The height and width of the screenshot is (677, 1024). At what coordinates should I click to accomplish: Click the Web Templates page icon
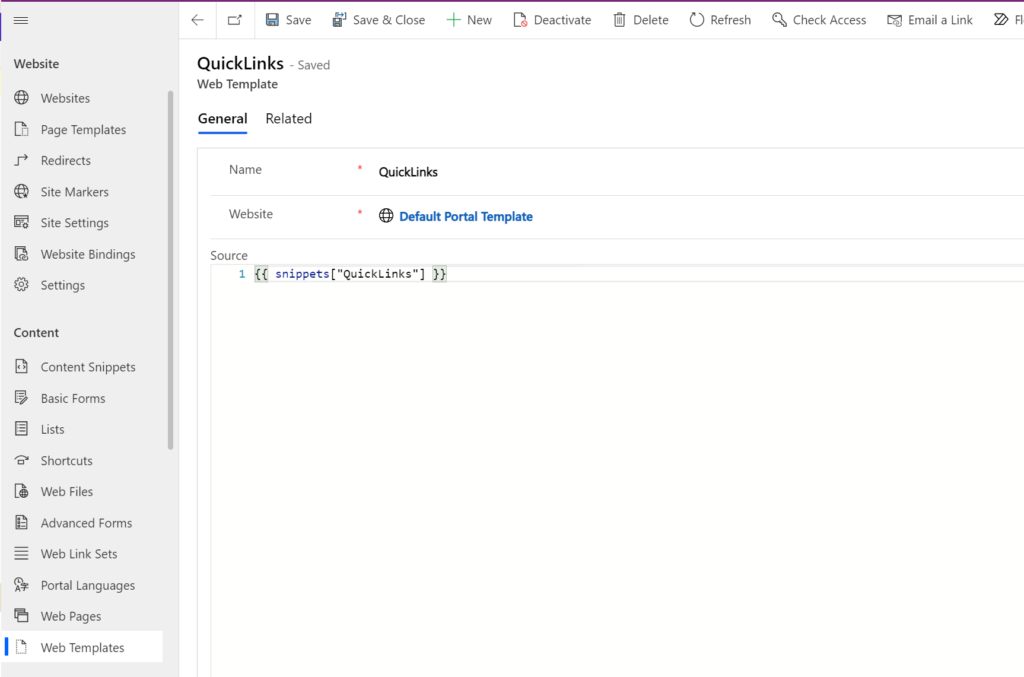22,647
